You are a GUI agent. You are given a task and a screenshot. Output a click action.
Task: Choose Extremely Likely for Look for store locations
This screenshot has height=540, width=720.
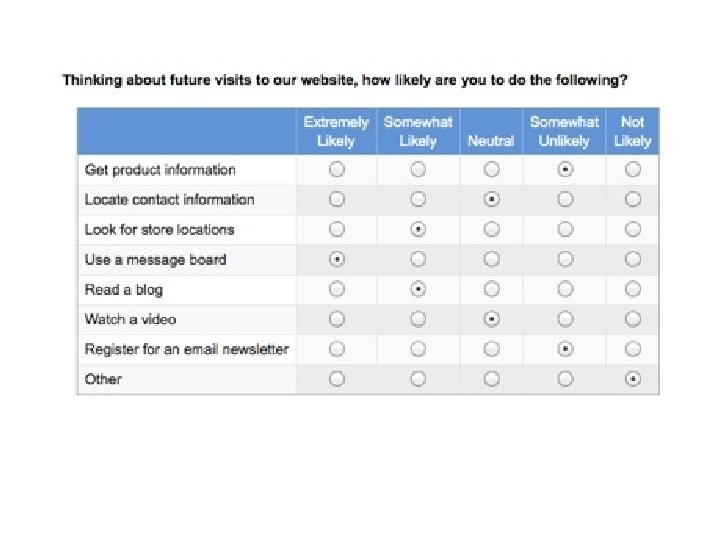pos(337,230)
